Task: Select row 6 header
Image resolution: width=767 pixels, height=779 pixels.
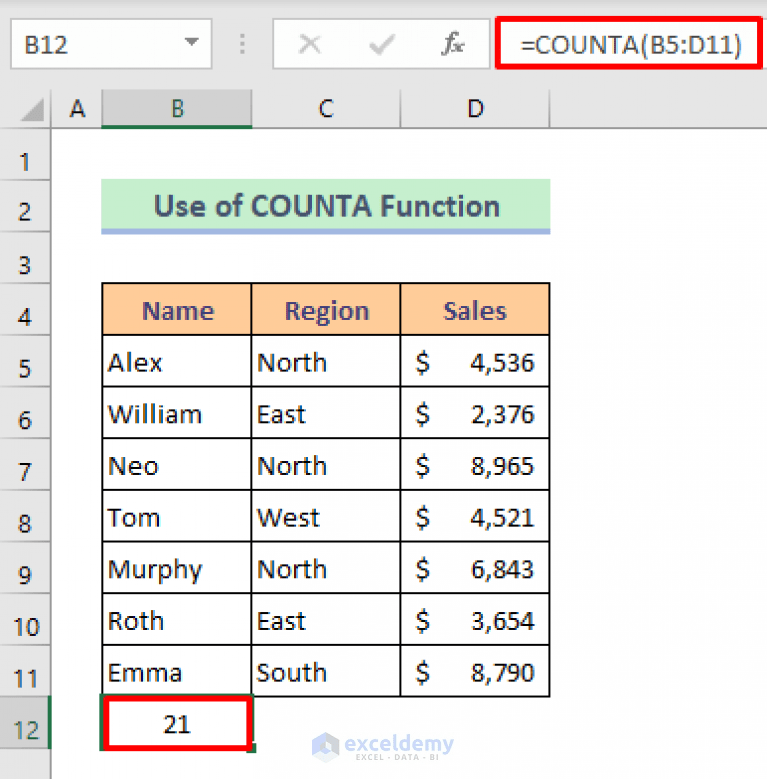Action: coord(25,413)
